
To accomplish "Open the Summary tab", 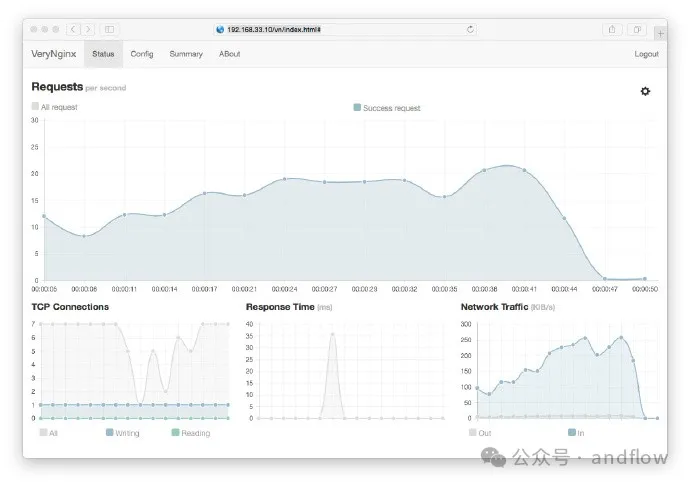I will click(186, 54).
